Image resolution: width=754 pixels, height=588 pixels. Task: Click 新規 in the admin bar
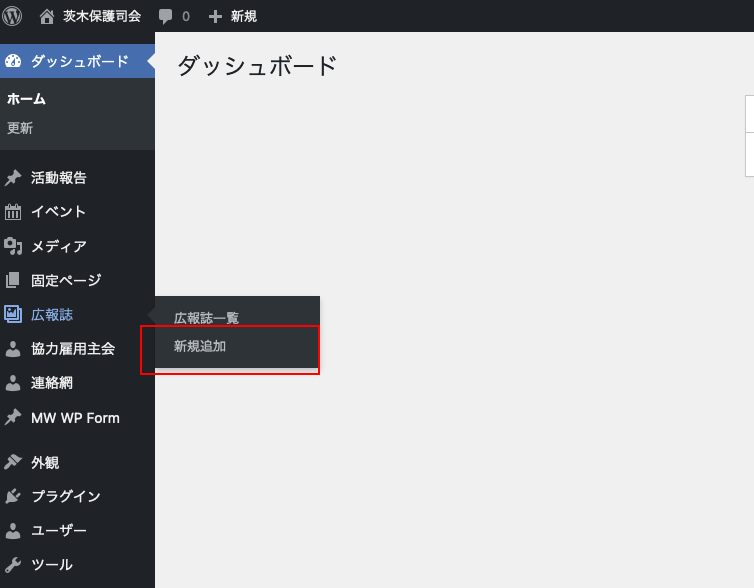[243, 16]
